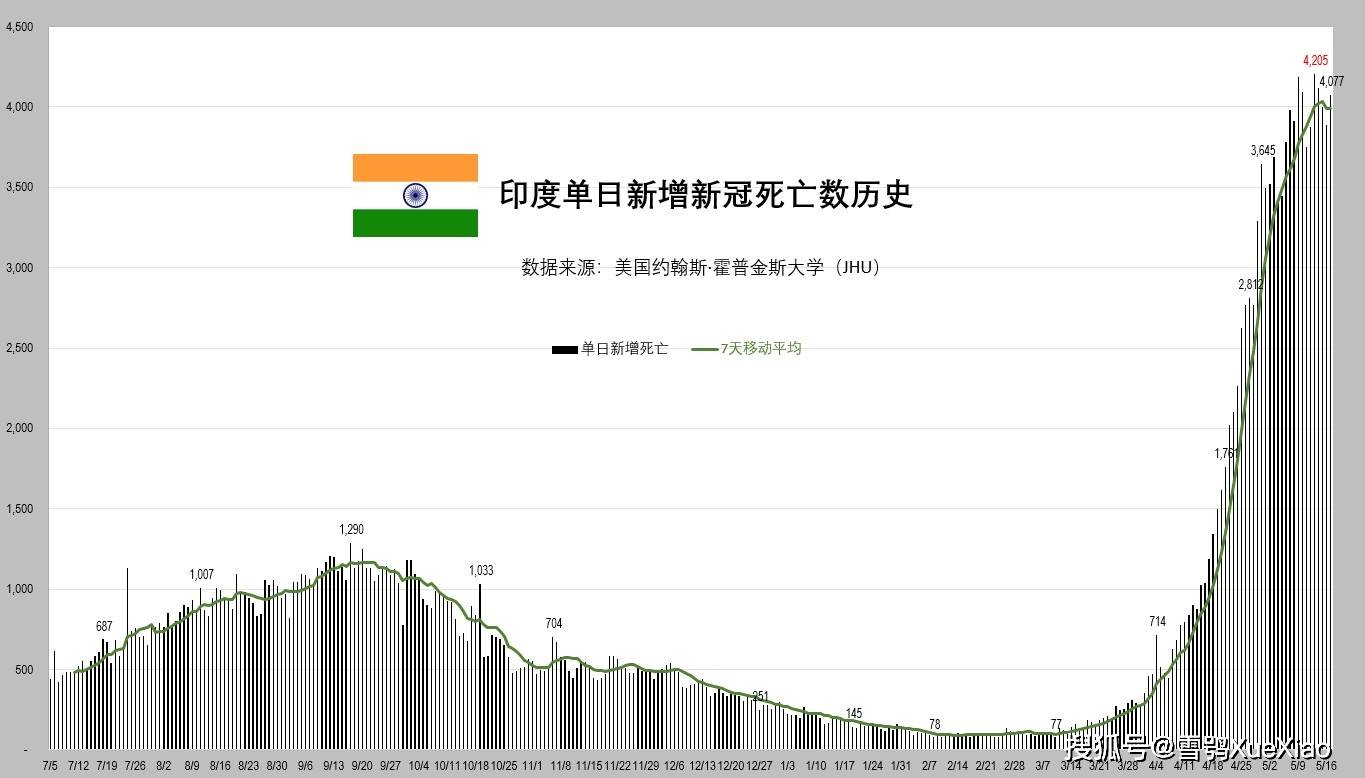Click the data label '145'
Screen dimensions: 1365x778
854,714
